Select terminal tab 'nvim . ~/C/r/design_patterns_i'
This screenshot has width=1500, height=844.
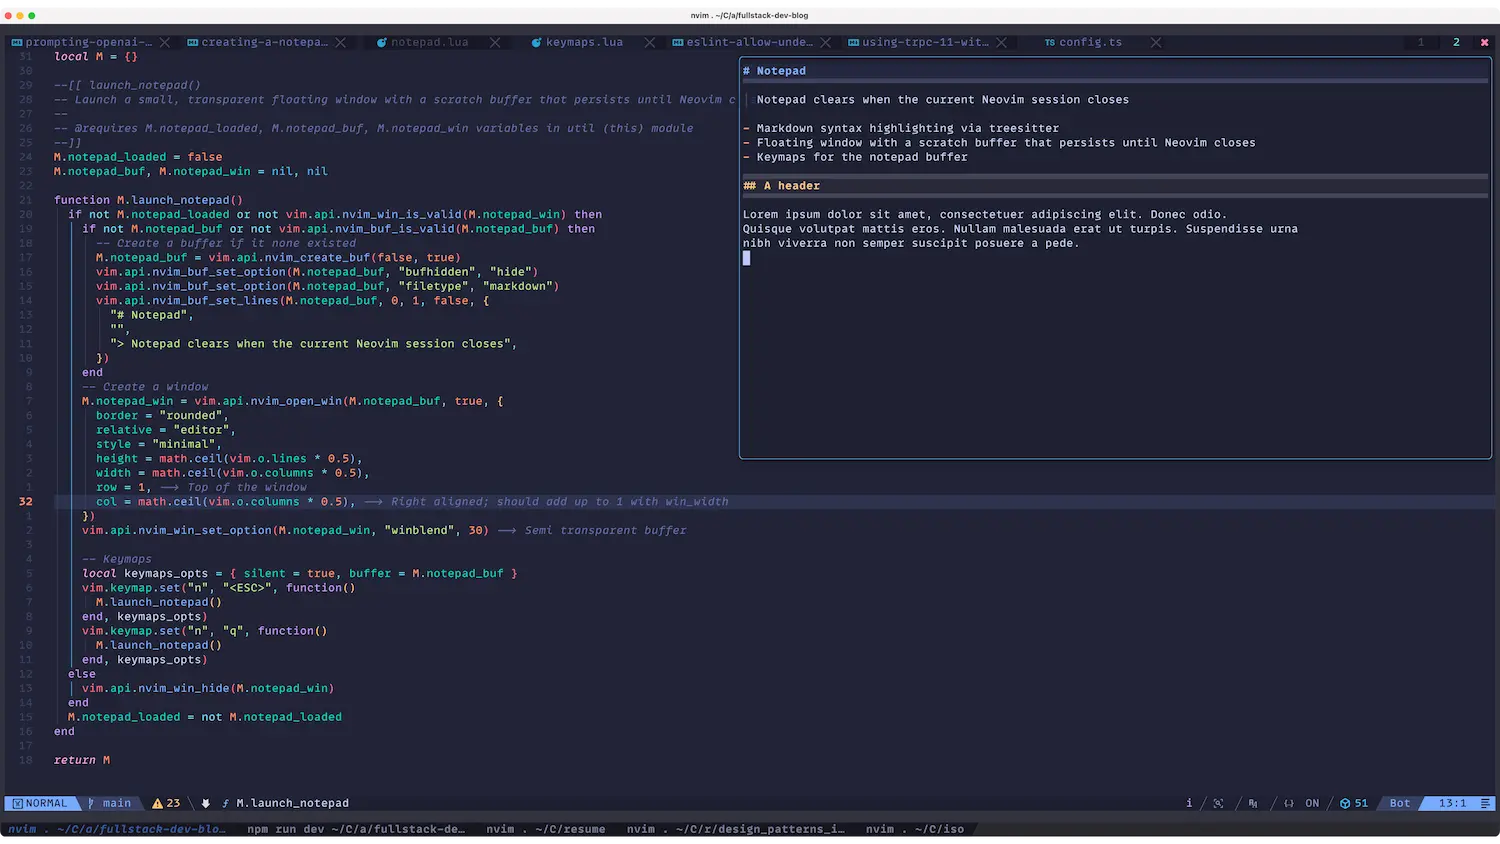[x=736, y=829]
